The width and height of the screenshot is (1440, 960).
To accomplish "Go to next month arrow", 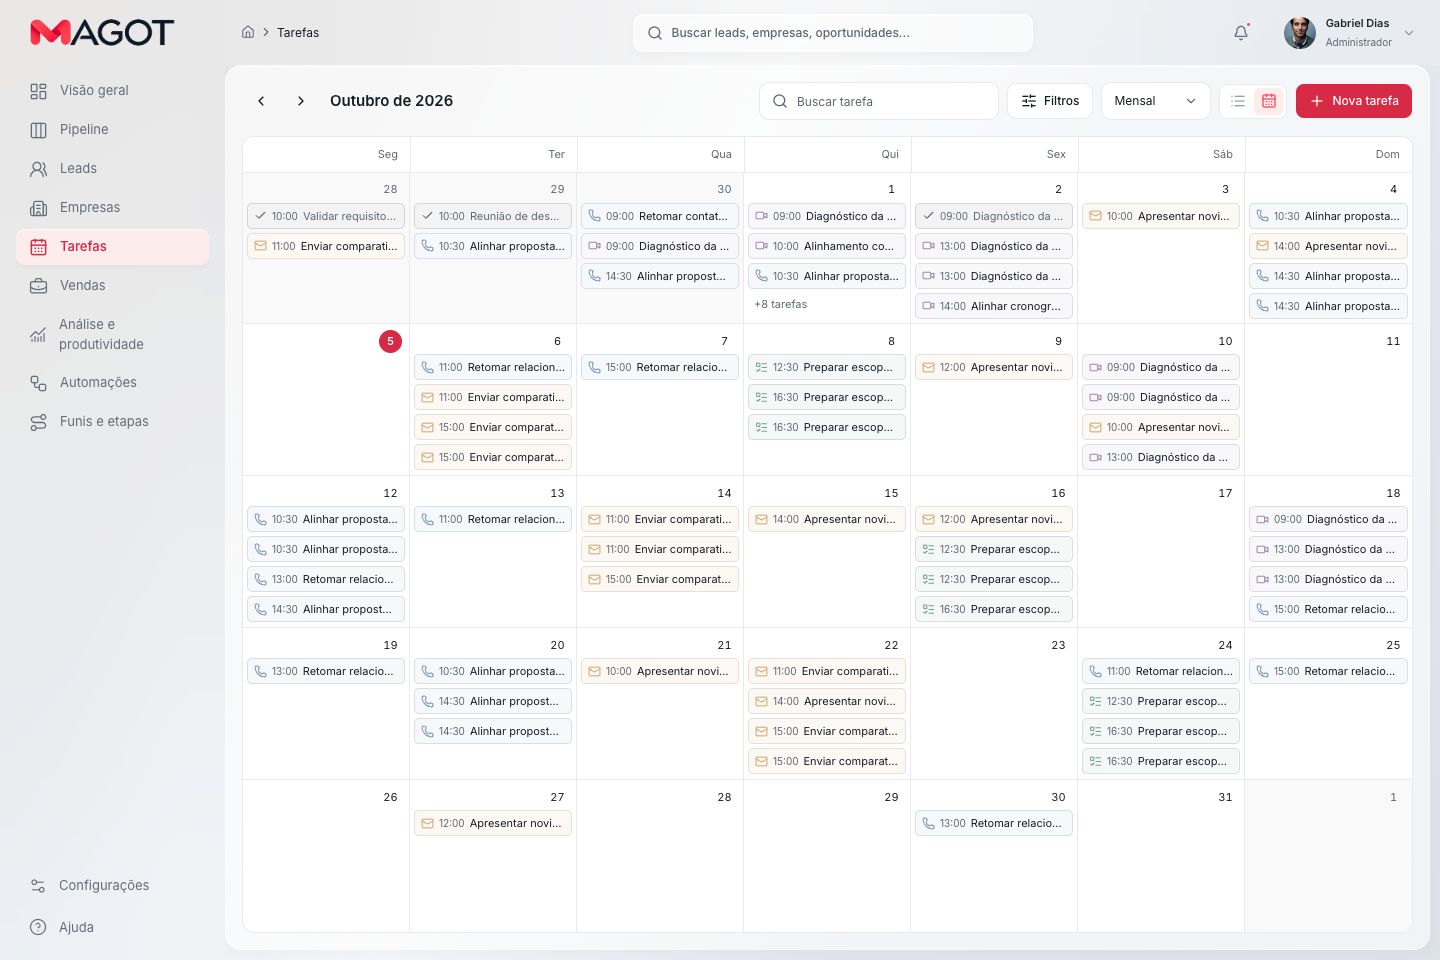I will click(x=301, y=101).
